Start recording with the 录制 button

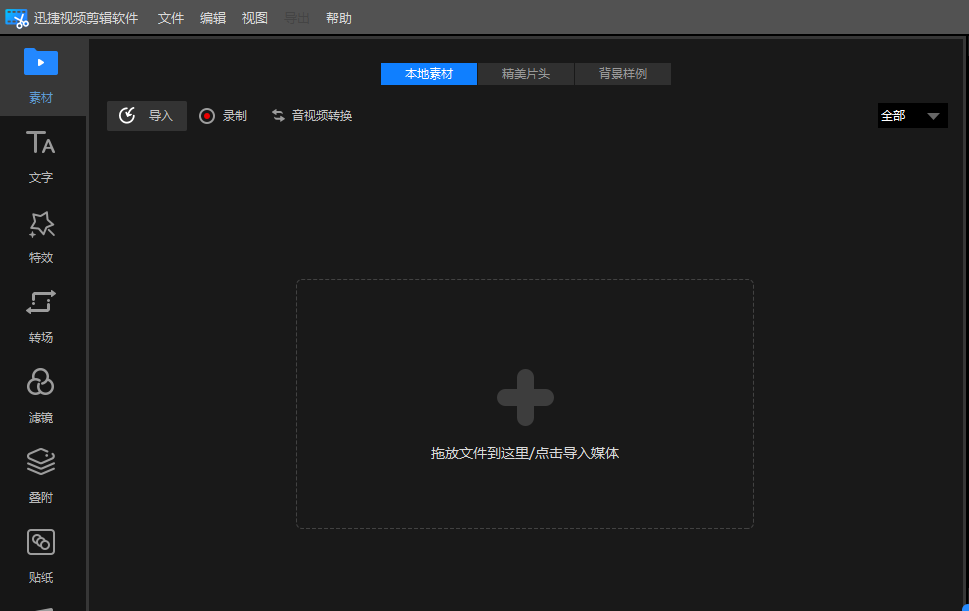(x=223, y=116)
